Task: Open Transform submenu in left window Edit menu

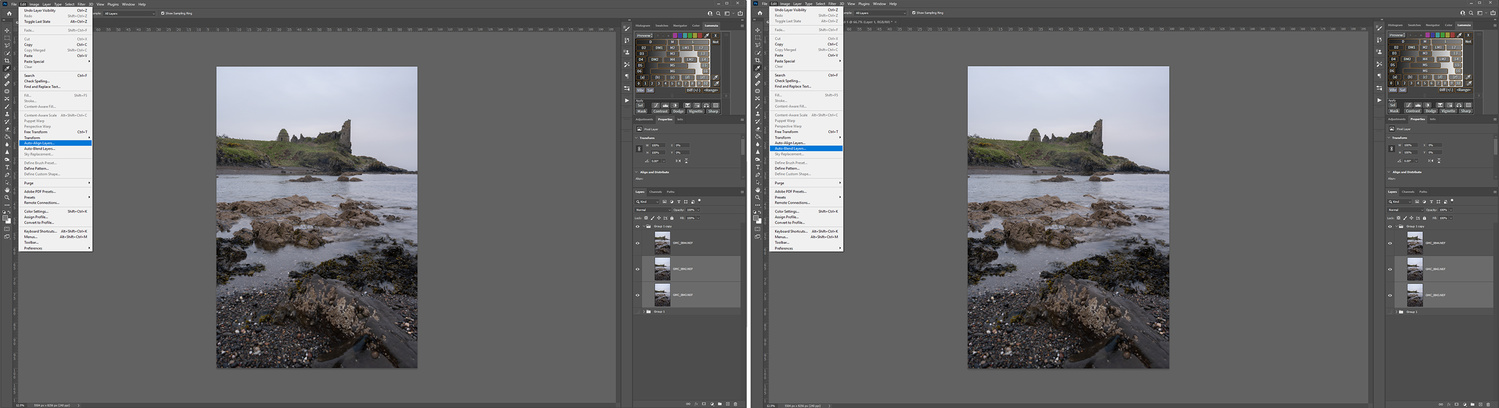Action: click(x=56, y=137)
